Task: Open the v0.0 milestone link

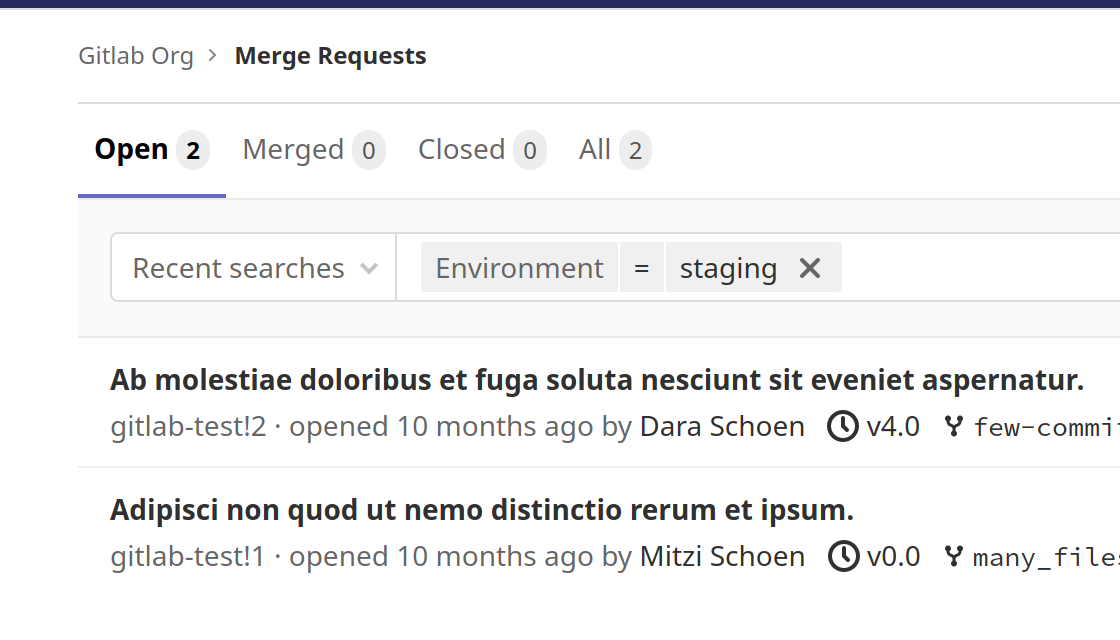Action: (x=894, y=556)
